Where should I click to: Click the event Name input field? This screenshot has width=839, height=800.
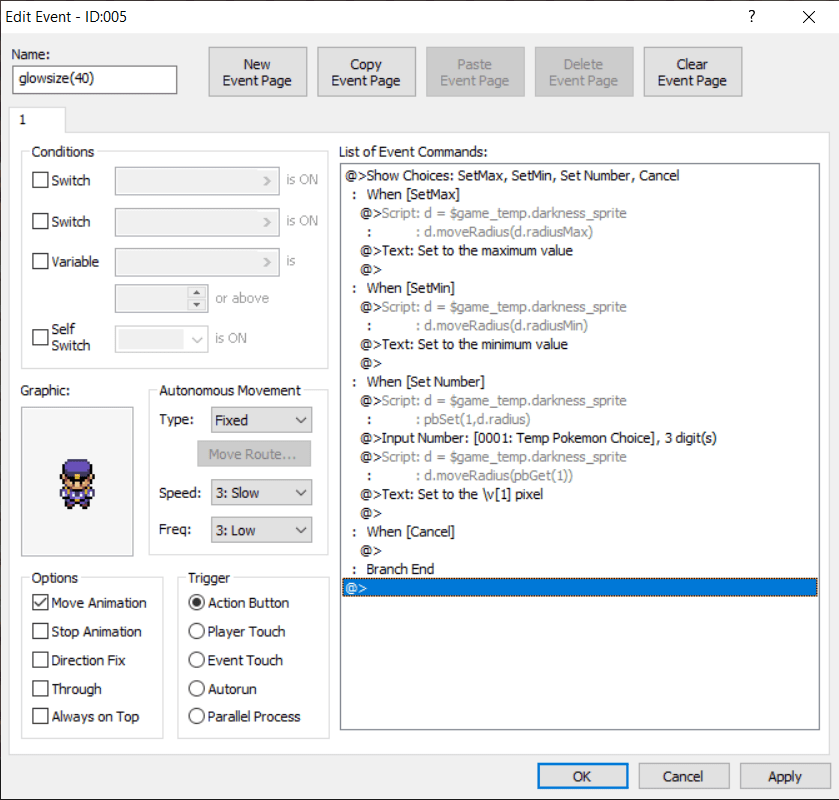[x=95, y=80]
